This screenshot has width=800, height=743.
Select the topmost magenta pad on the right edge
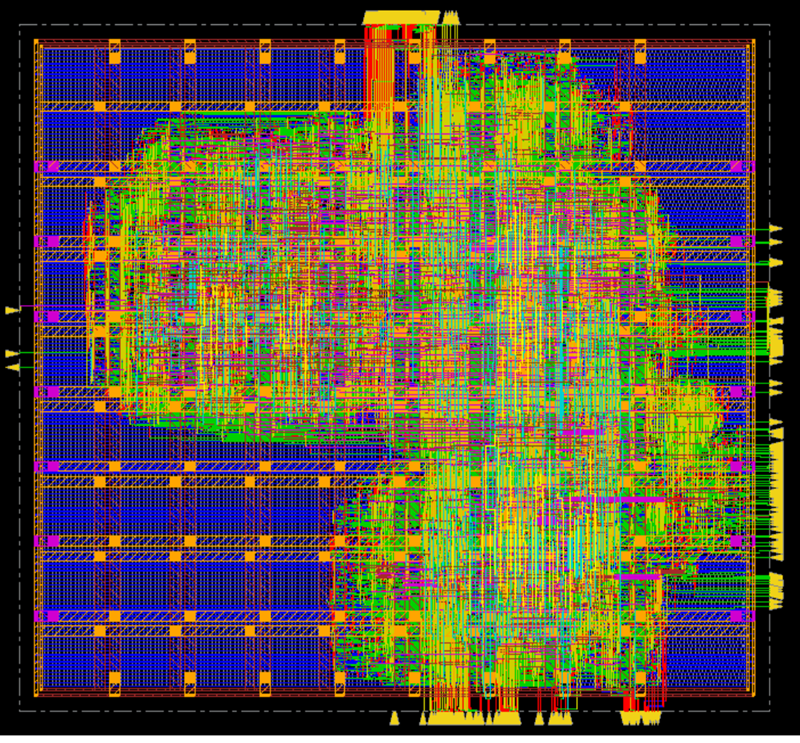(x=738, y=167)
